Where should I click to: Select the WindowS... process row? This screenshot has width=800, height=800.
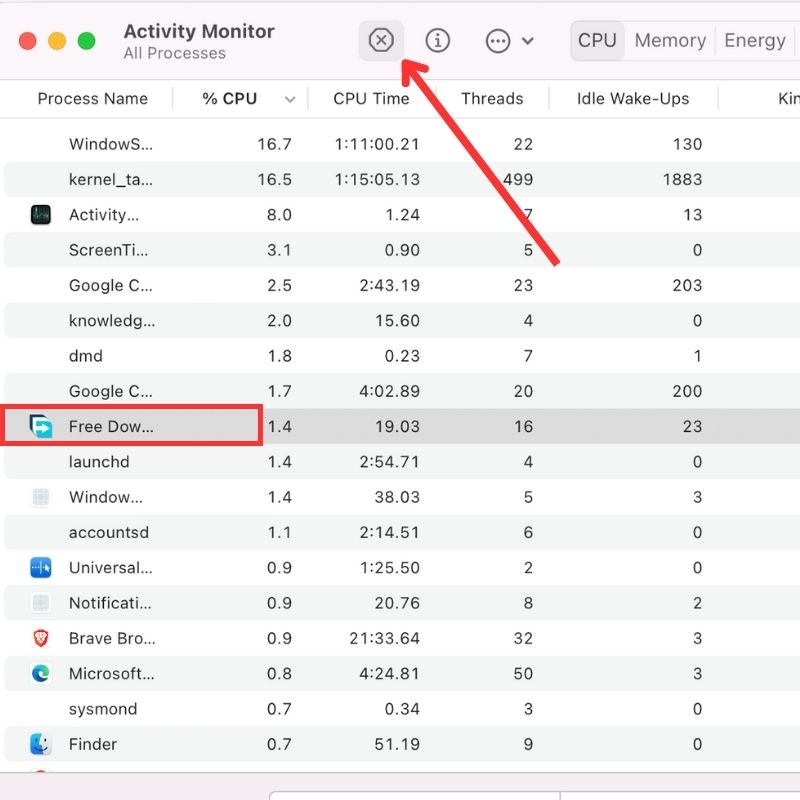[402, 144]
